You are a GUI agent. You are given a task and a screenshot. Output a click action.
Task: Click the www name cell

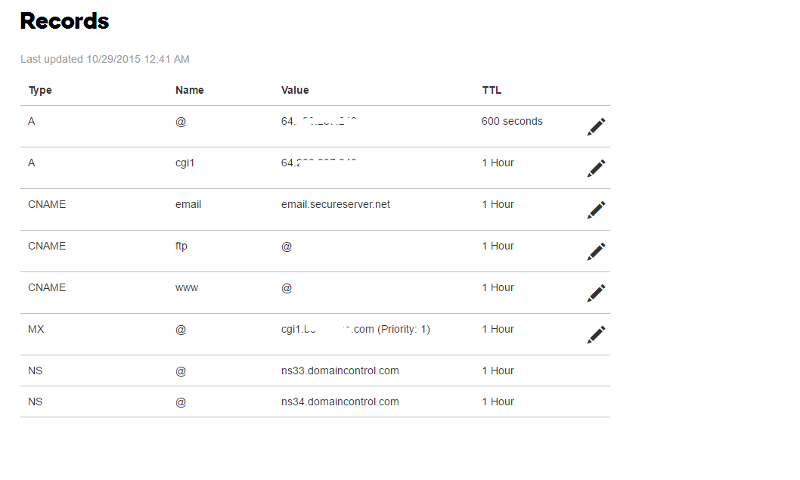(186, 288)
